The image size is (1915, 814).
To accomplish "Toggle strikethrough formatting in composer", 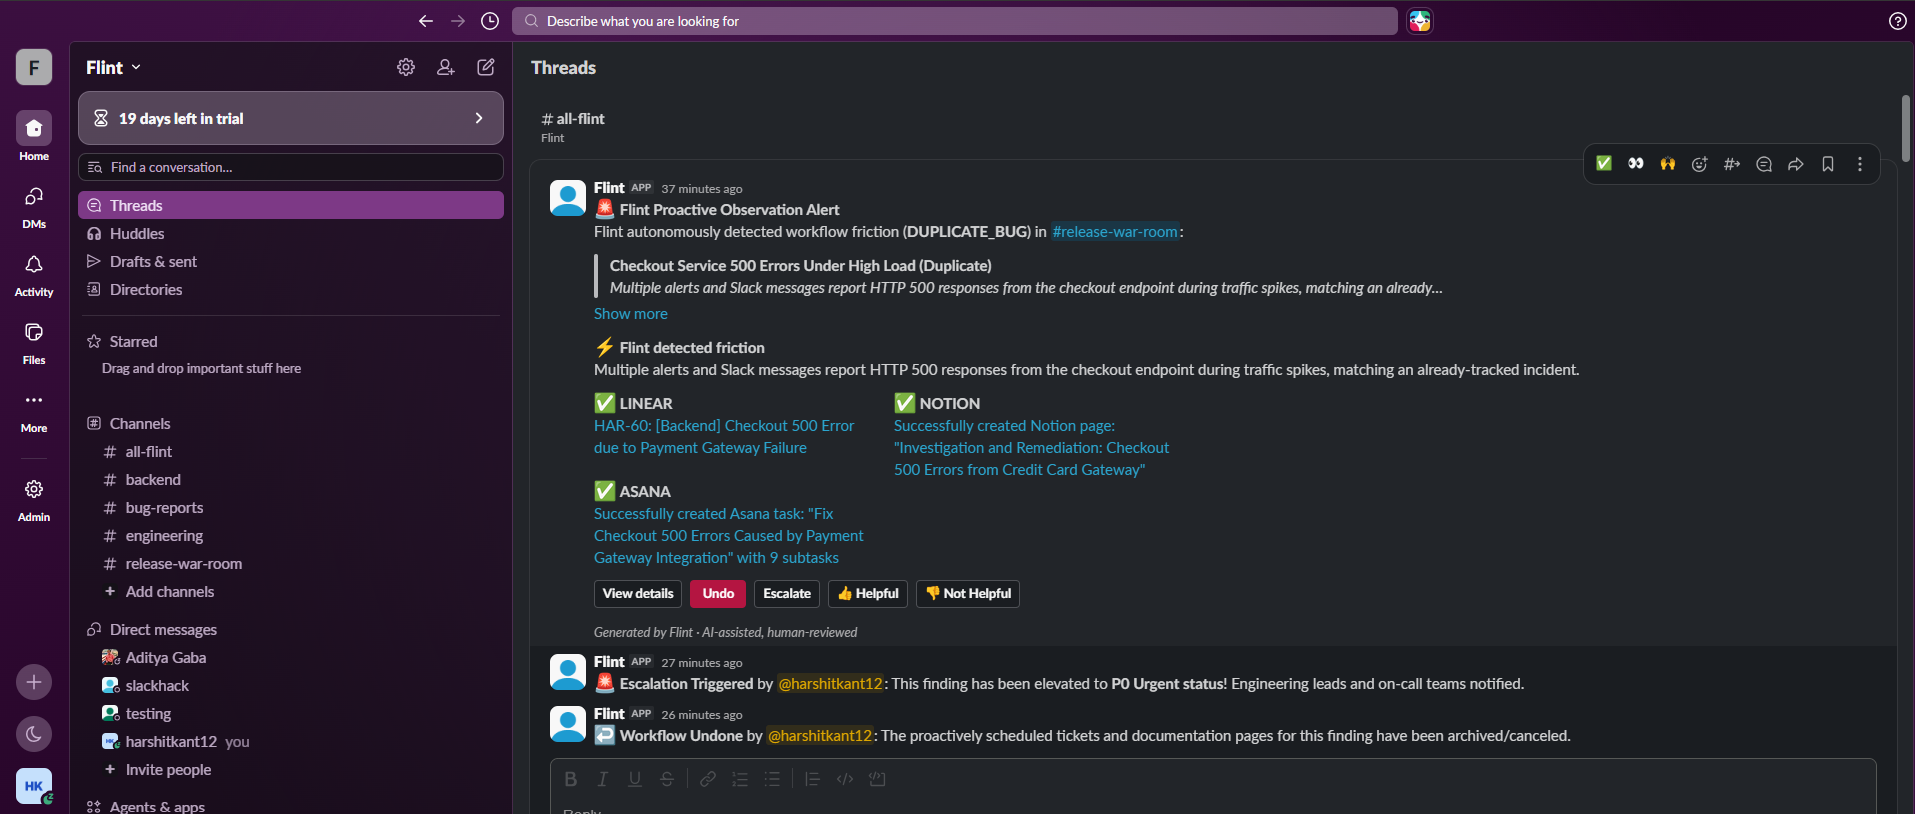I will 667,779.
